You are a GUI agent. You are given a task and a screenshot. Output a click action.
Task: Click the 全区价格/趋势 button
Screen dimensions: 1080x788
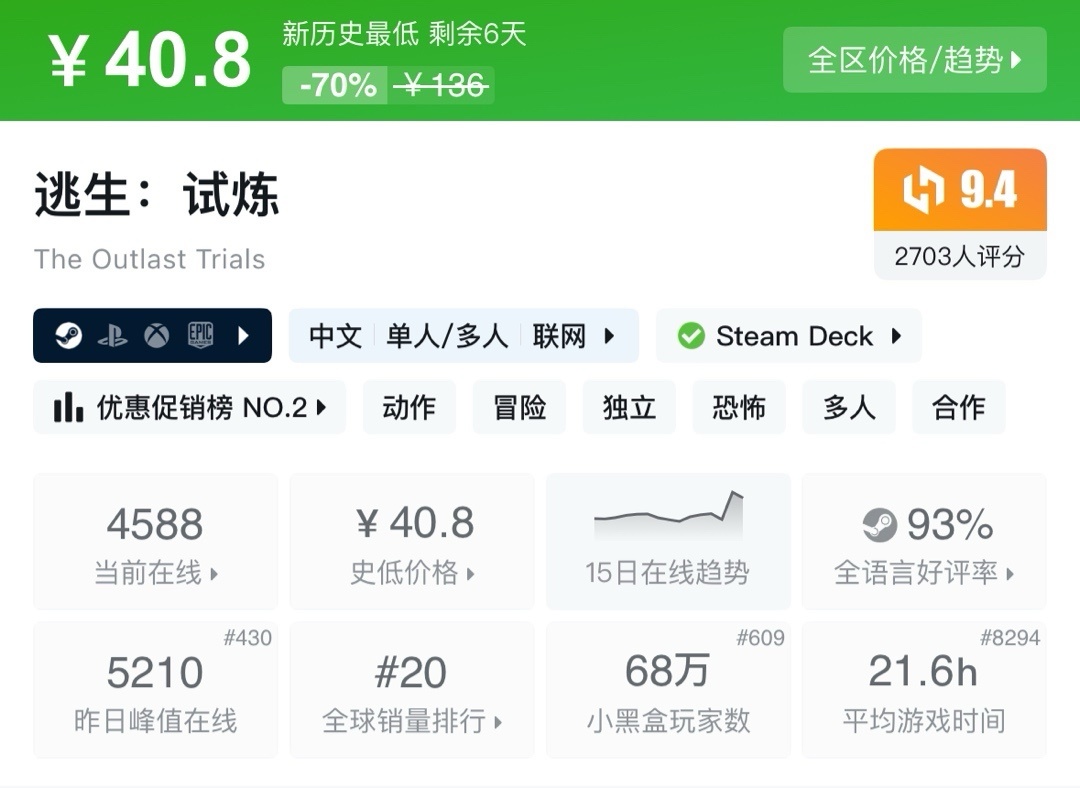(x=913, y=61)
